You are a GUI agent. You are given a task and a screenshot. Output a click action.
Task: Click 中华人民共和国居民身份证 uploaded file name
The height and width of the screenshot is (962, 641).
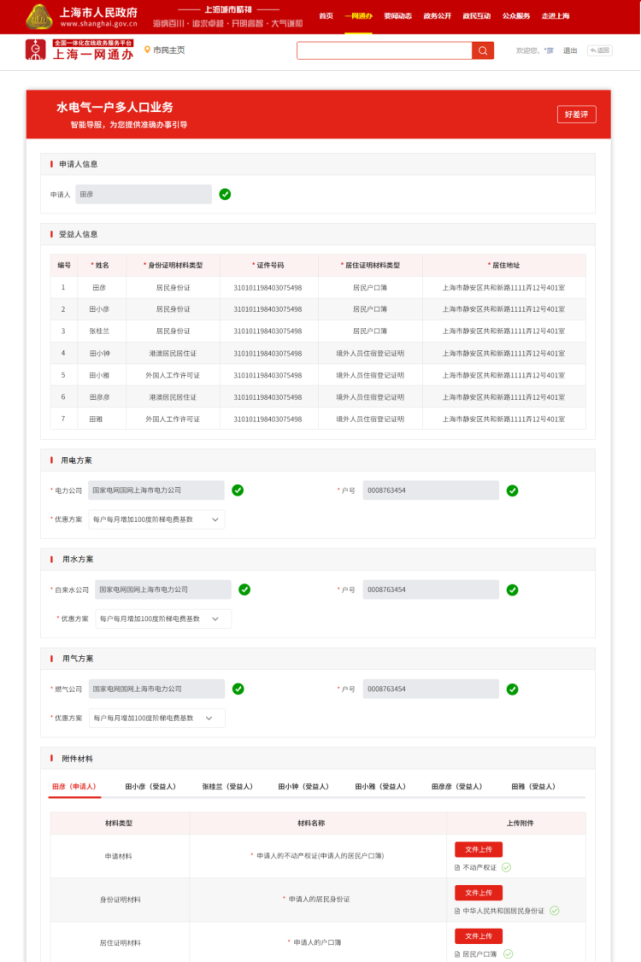pyautogui.click(x=503, y=910)
